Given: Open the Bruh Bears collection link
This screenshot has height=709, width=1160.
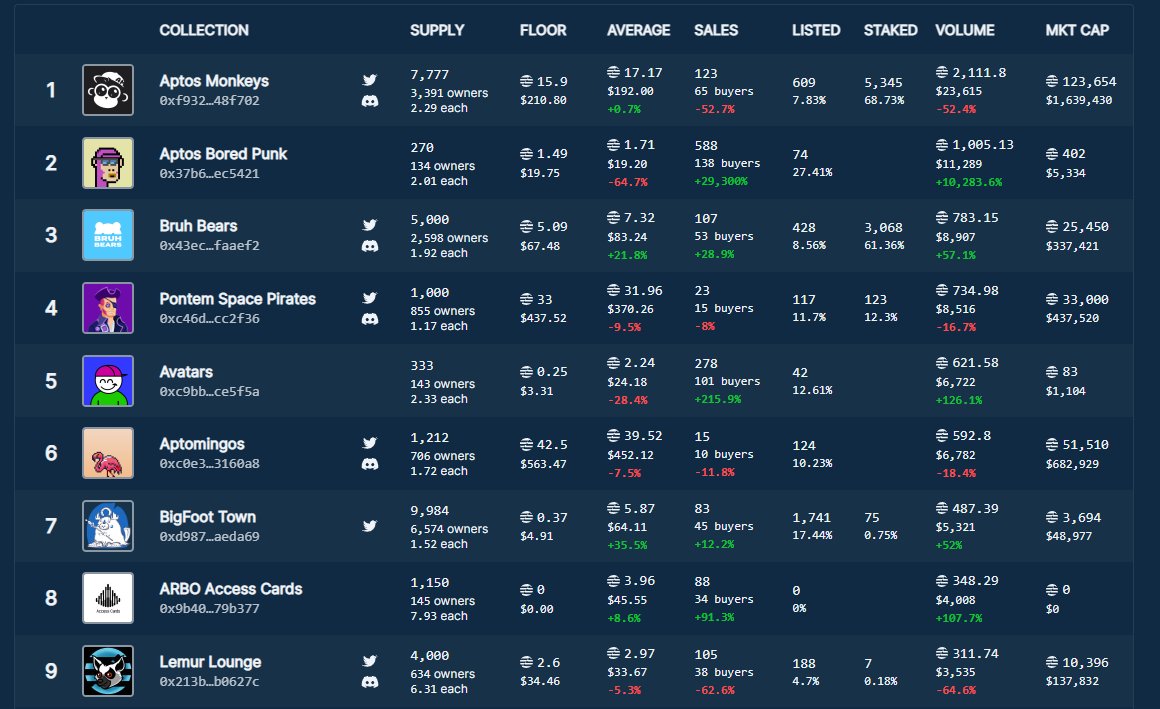Looking at the screenshot, I should point(198,226).
